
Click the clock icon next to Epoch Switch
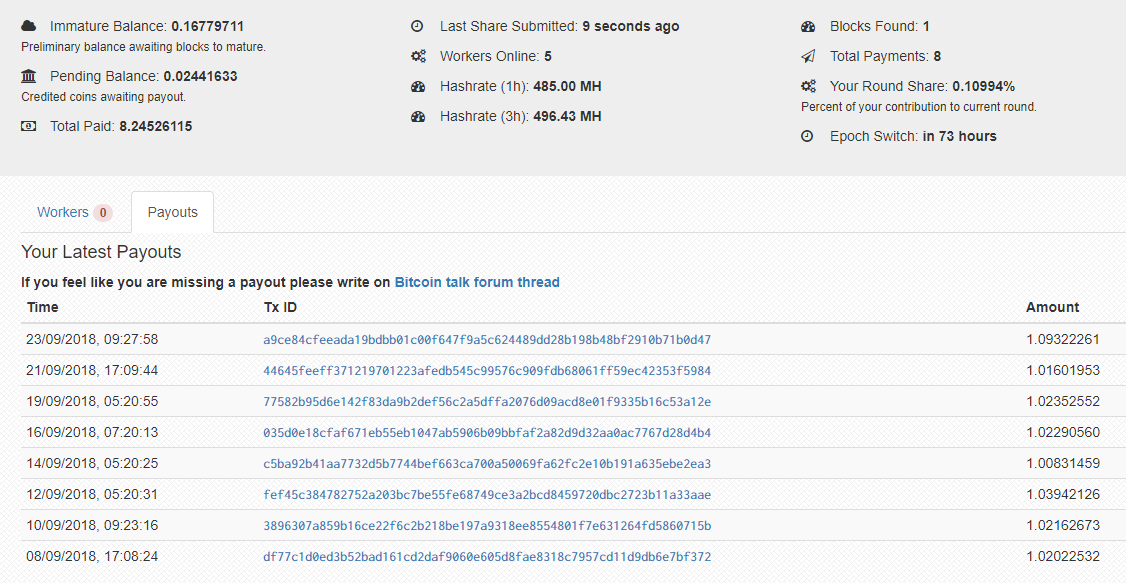click(807, 136)
